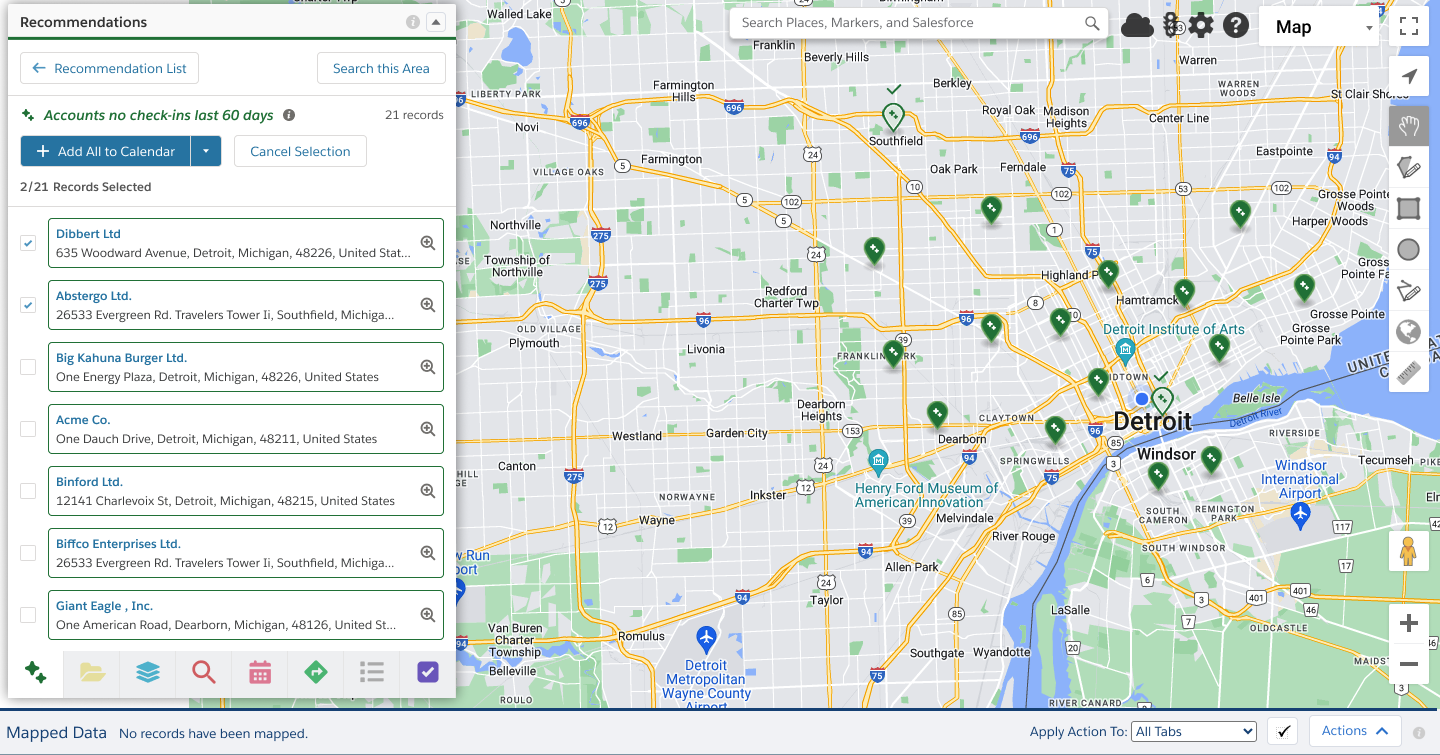Open the routes directions tab
1440x755 pixels.
point(316,672)
